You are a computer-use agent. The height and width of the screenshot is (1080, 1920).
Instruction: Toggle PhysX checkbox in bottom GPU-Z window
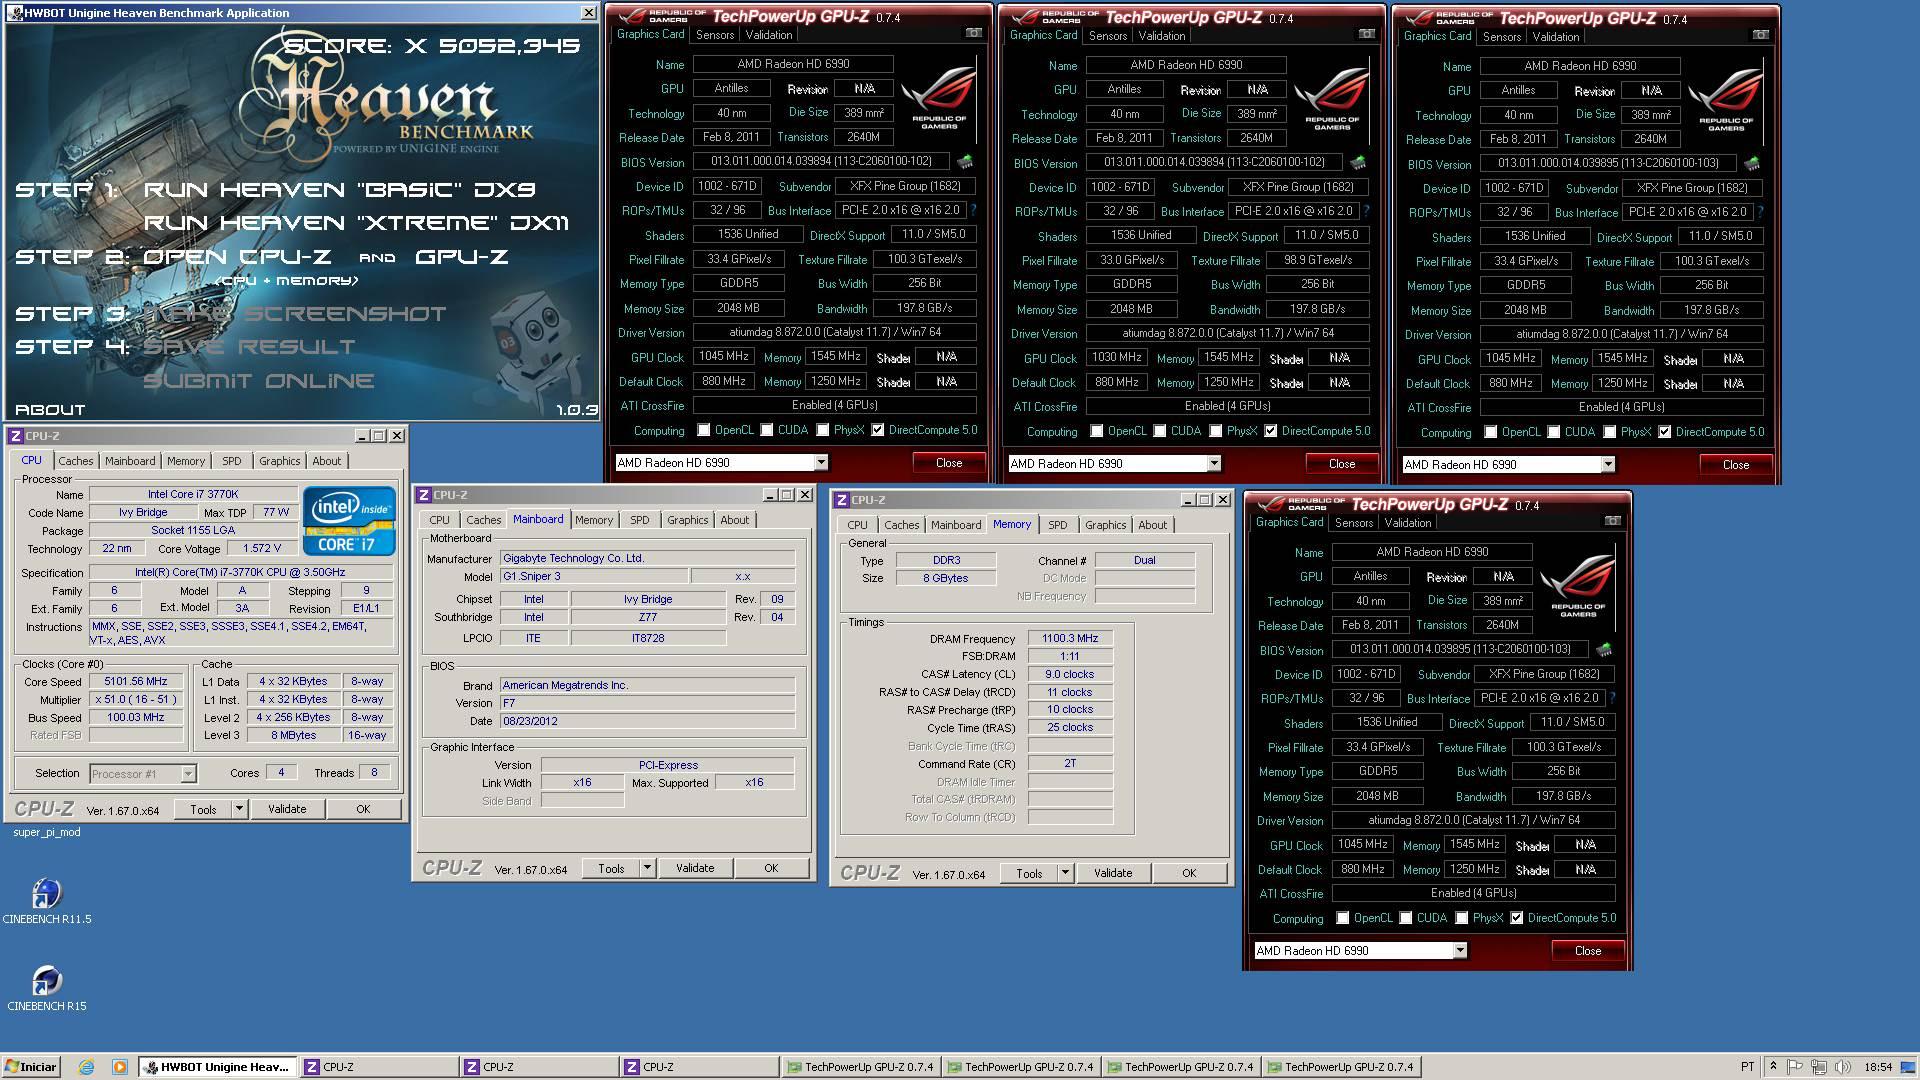(1462, 919)
